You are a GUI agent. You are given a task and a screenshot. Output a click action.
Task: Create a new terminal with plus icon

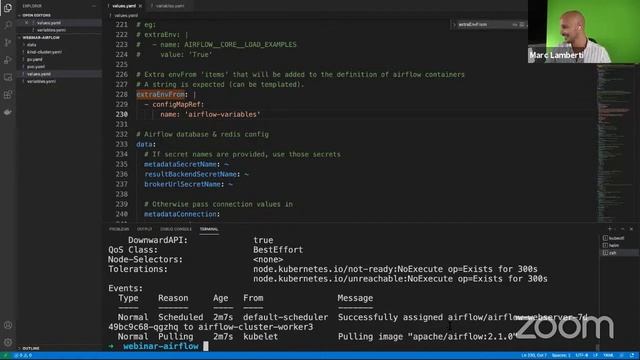[610, 229]
